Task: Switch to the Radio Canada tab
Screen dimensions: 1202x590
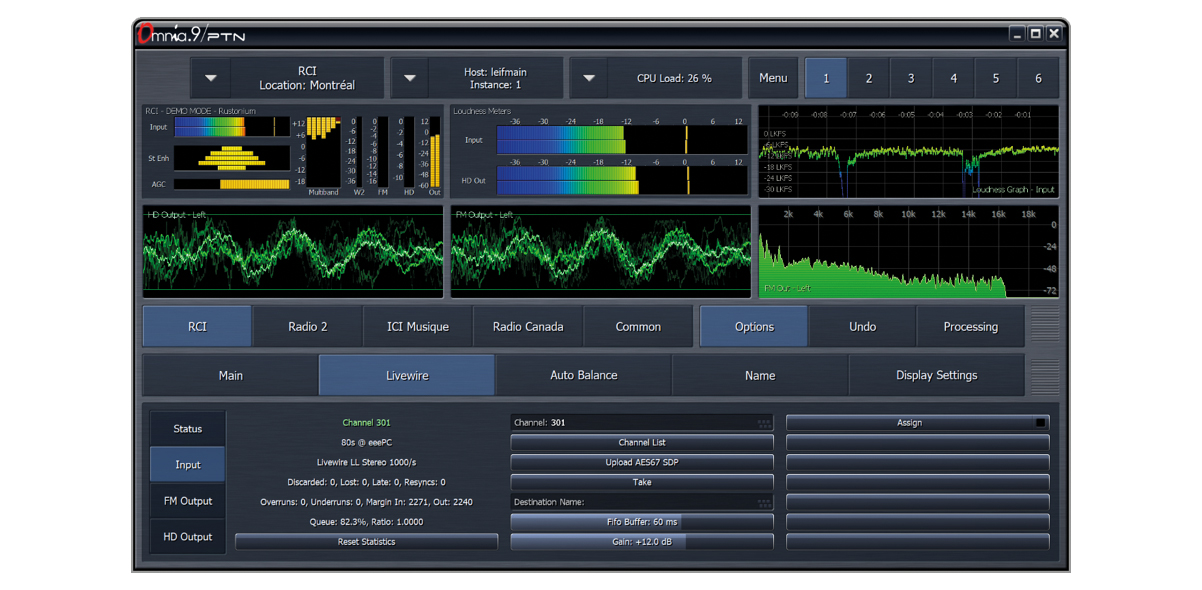Action: pyautogui.click(x=528, y=327)
